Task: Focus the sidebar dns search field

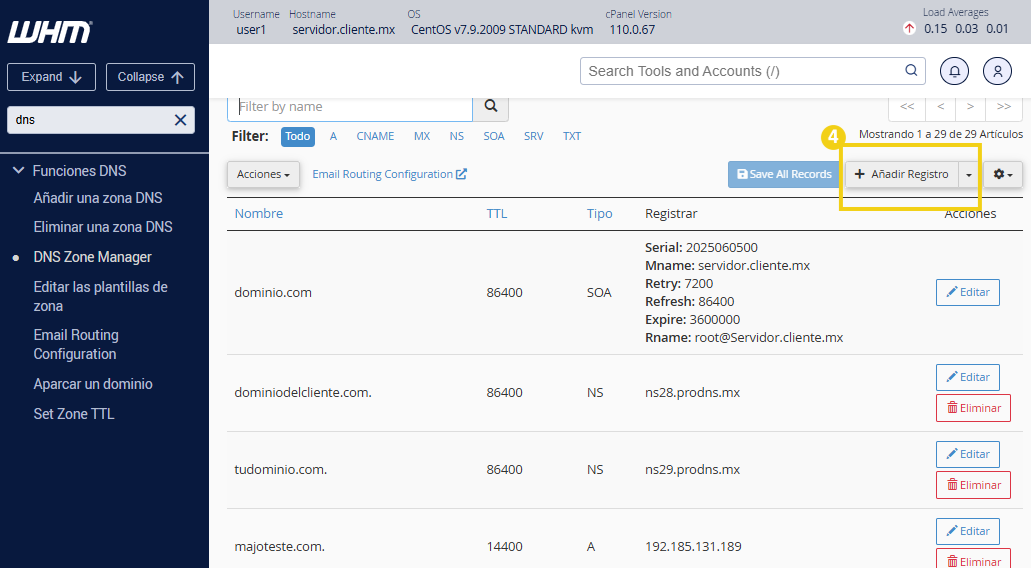Action: point(101,120)
